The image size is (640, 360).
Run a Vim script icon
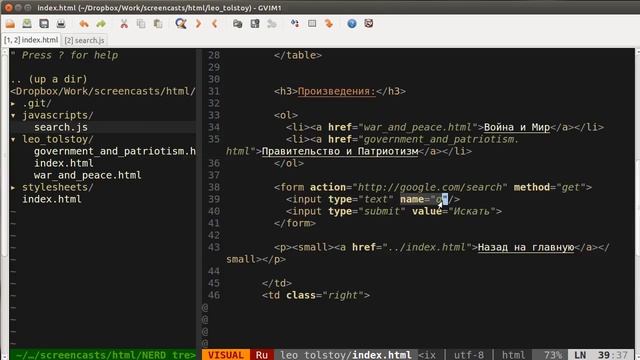click(x=271, y=24)
